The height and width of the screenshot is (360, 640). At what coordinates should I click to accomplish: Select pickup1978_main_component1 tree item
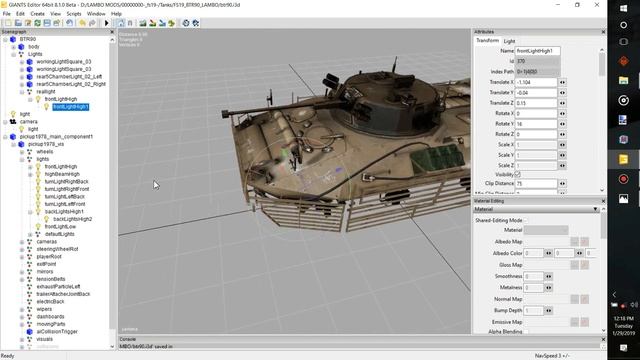[x=56, y=137]
